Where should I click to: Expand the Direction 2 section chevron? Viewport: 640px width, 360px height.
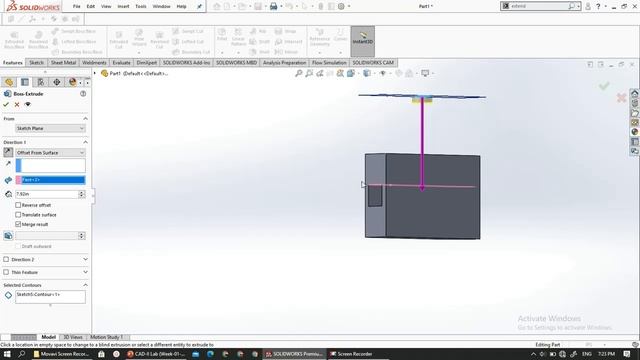tap(85, 259)
